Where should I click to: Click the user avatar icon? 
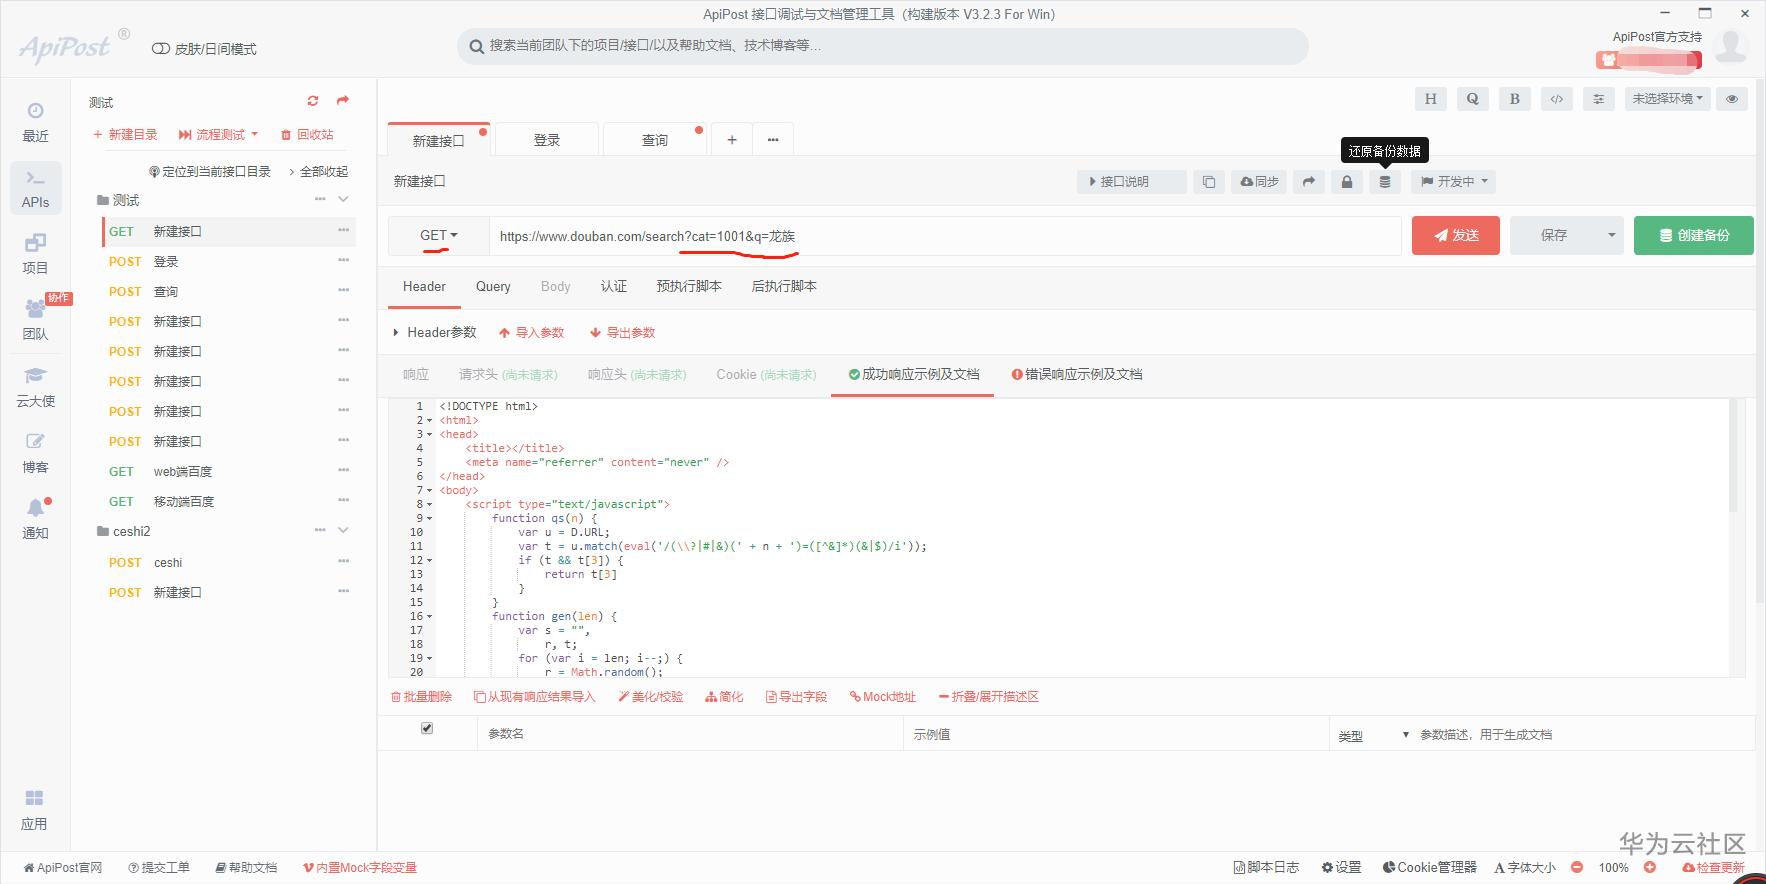click(1731, 46)
